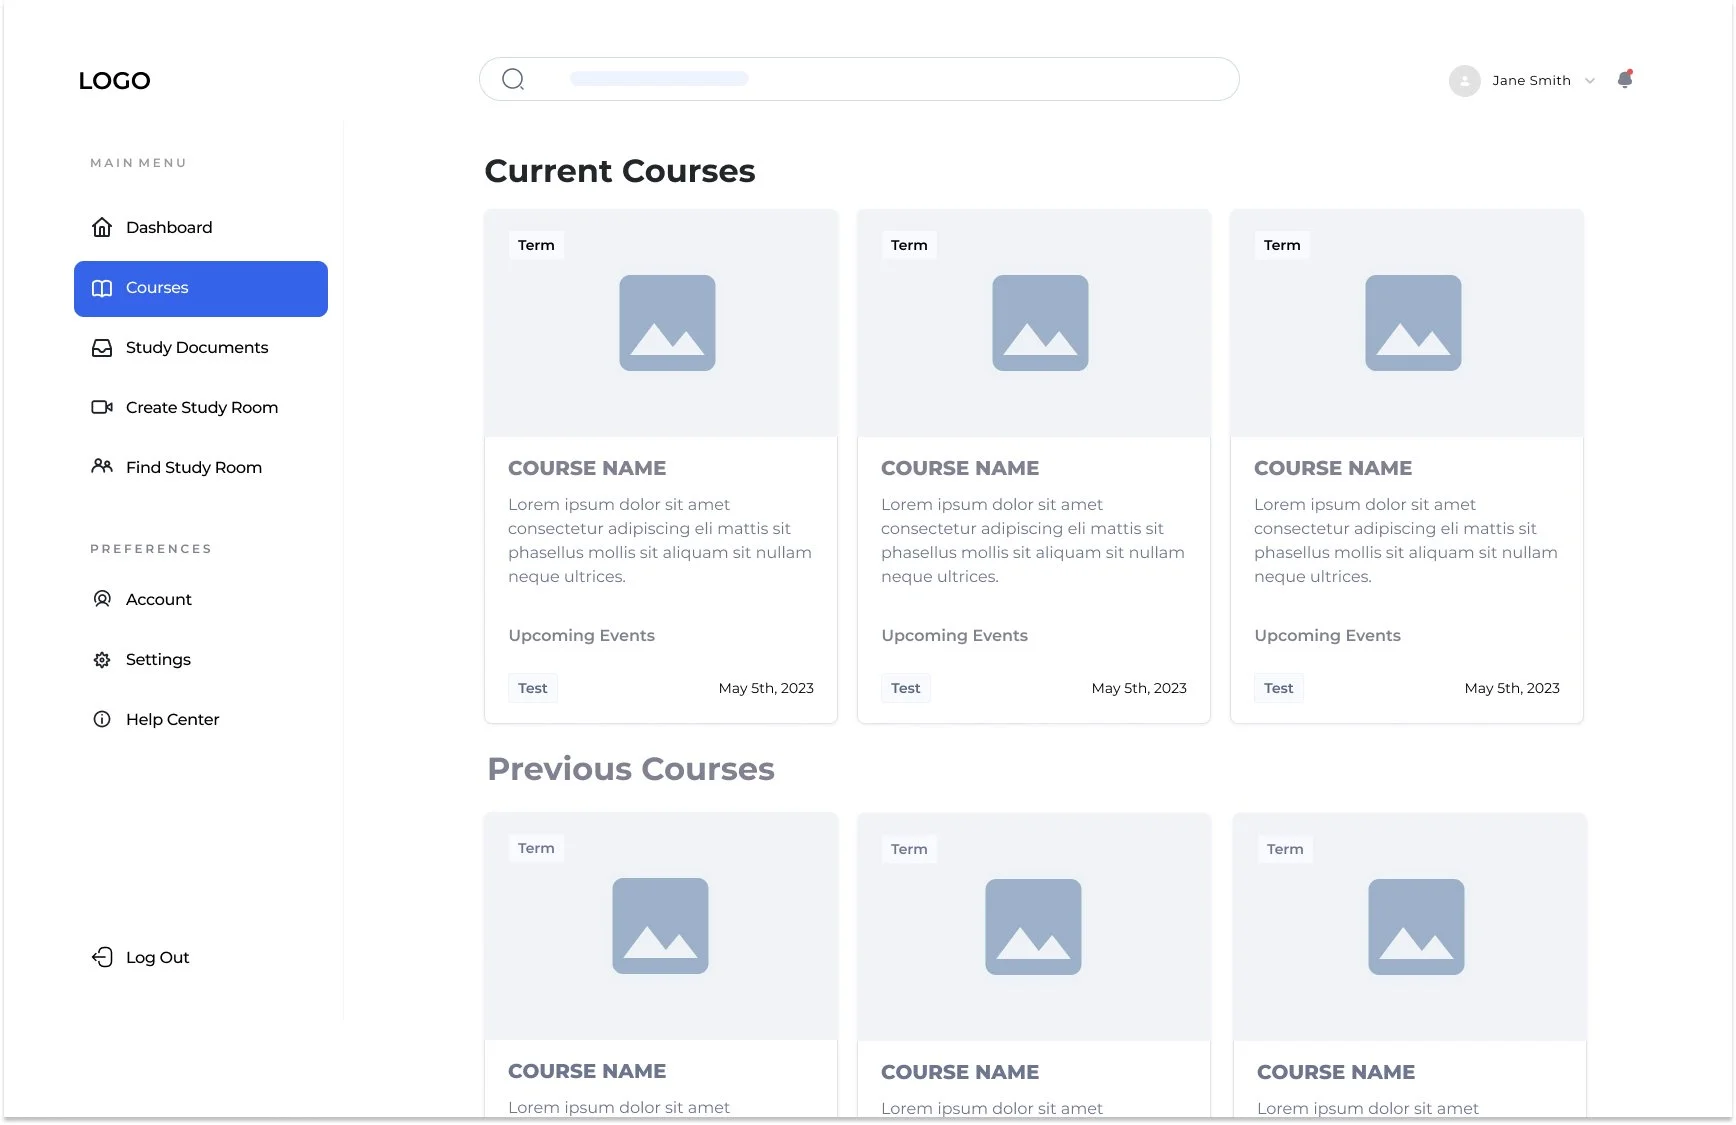This screenshot has height=1125, width=1736.
Task: Click the Log Out icon
Action: pyautogui.click(x=103, y=957)
